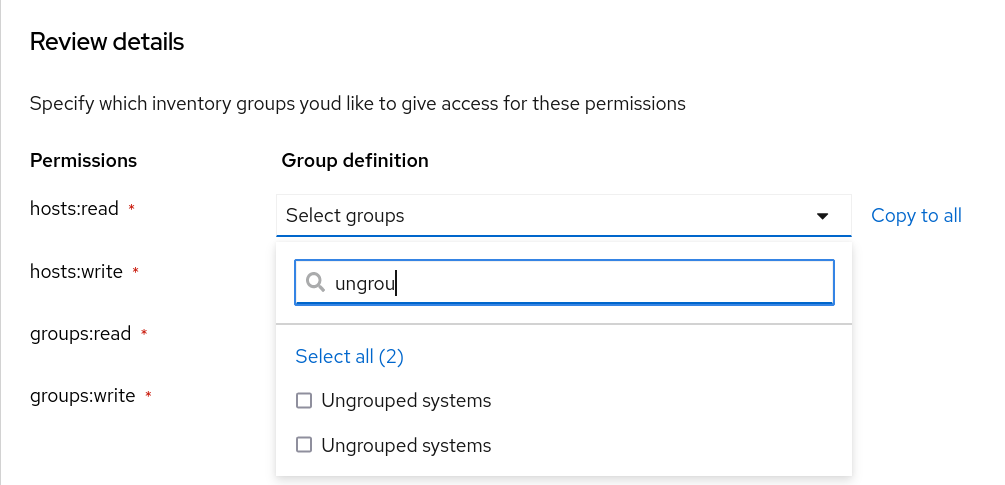
Task: Focus the group search field containing 'ungrou'
Action: [x=580, y=283]
